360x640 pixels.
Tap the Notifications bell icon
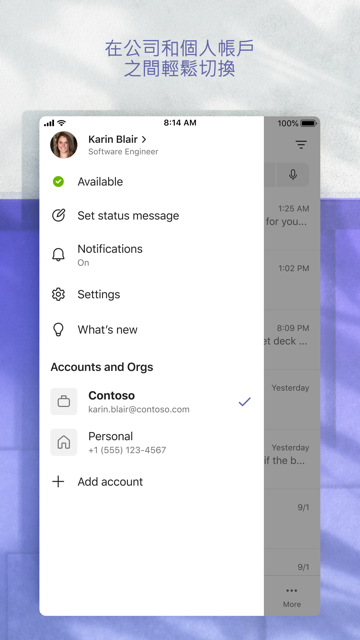58,255
